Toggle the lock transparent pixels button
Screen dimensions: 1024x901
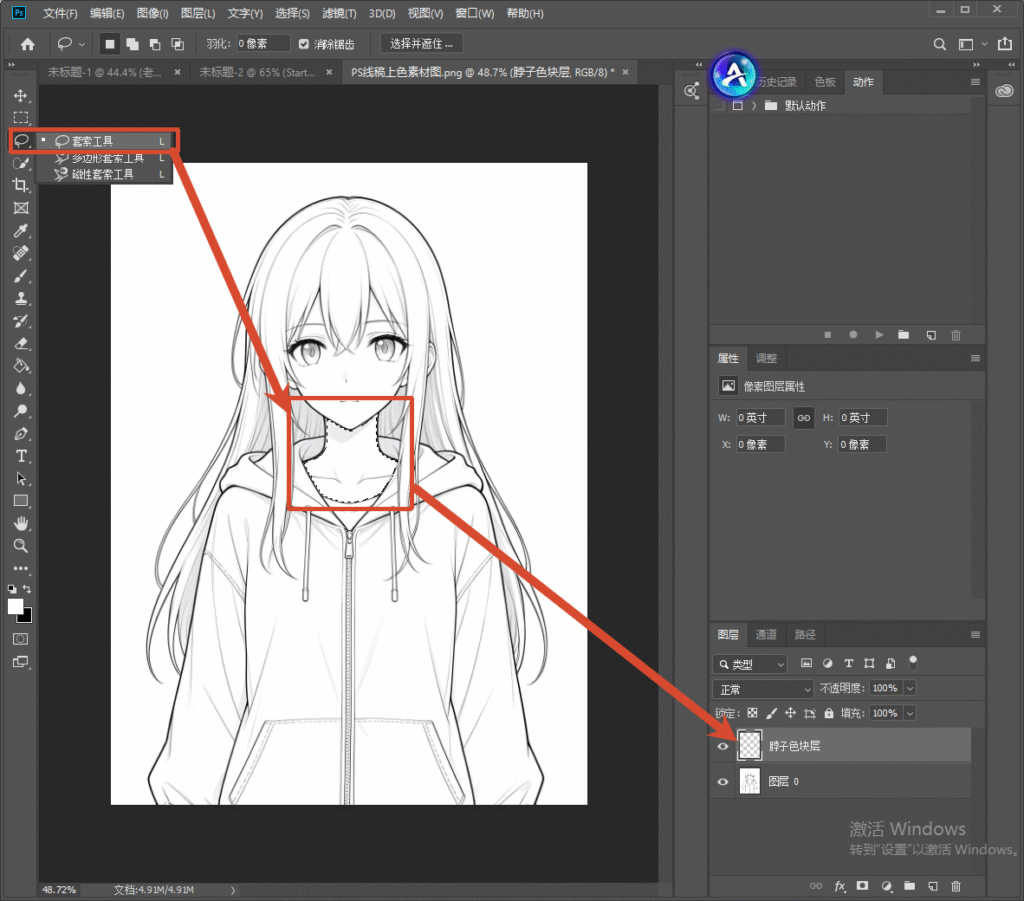tap(752, 713)
